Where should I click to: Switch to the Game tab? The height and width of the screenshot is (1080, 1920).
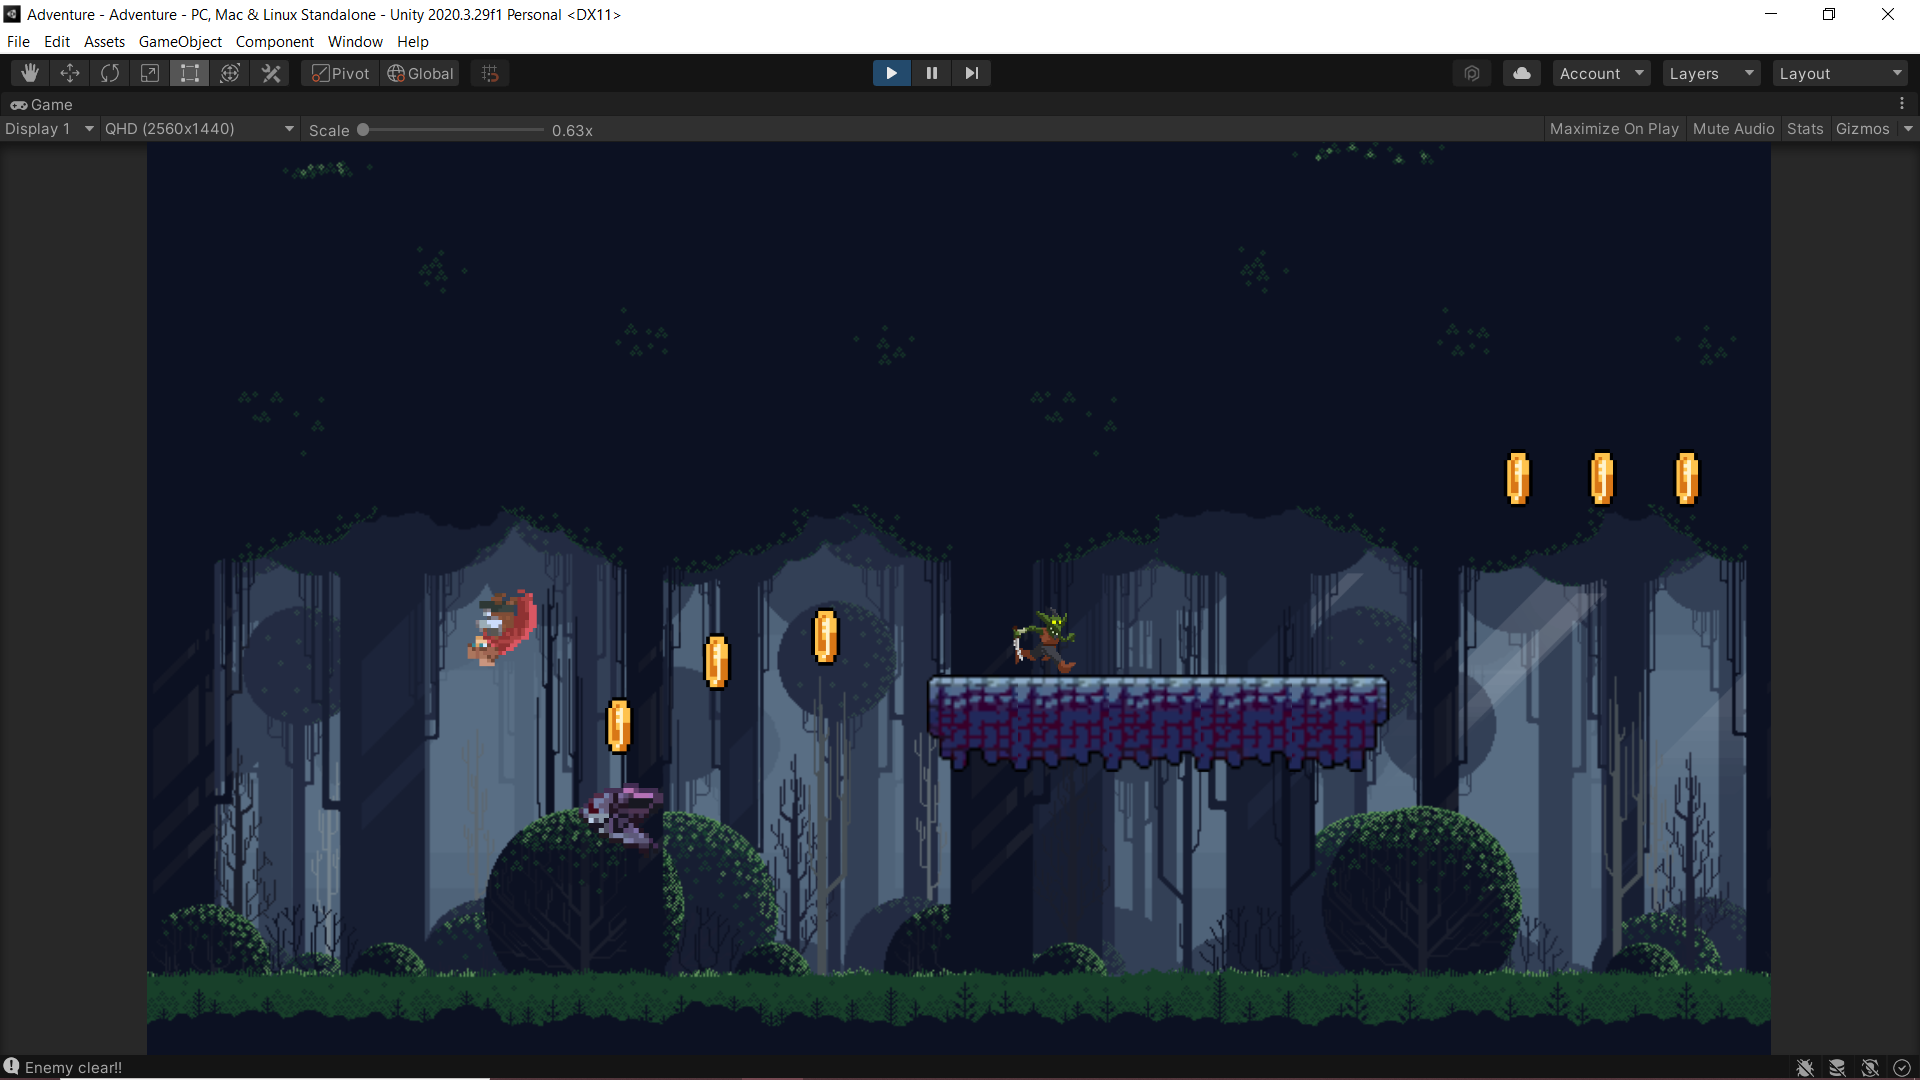pyautogui.click(x=42, y=104)
